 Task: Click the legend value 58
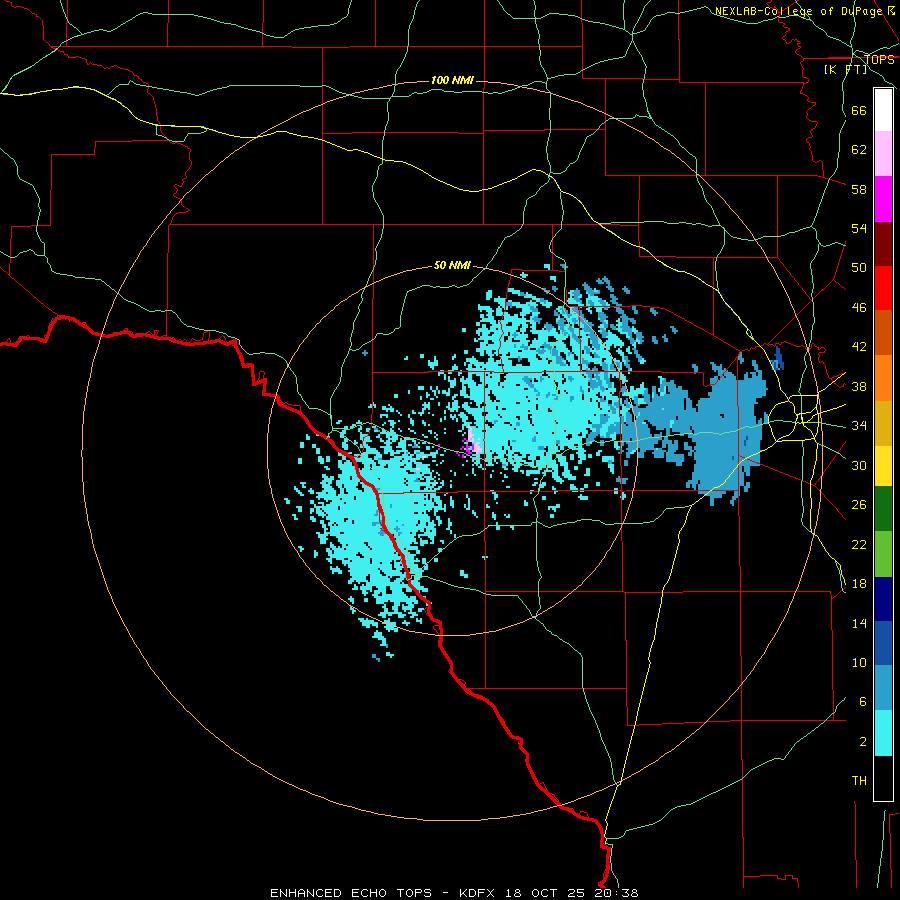[x=859, y=189]
